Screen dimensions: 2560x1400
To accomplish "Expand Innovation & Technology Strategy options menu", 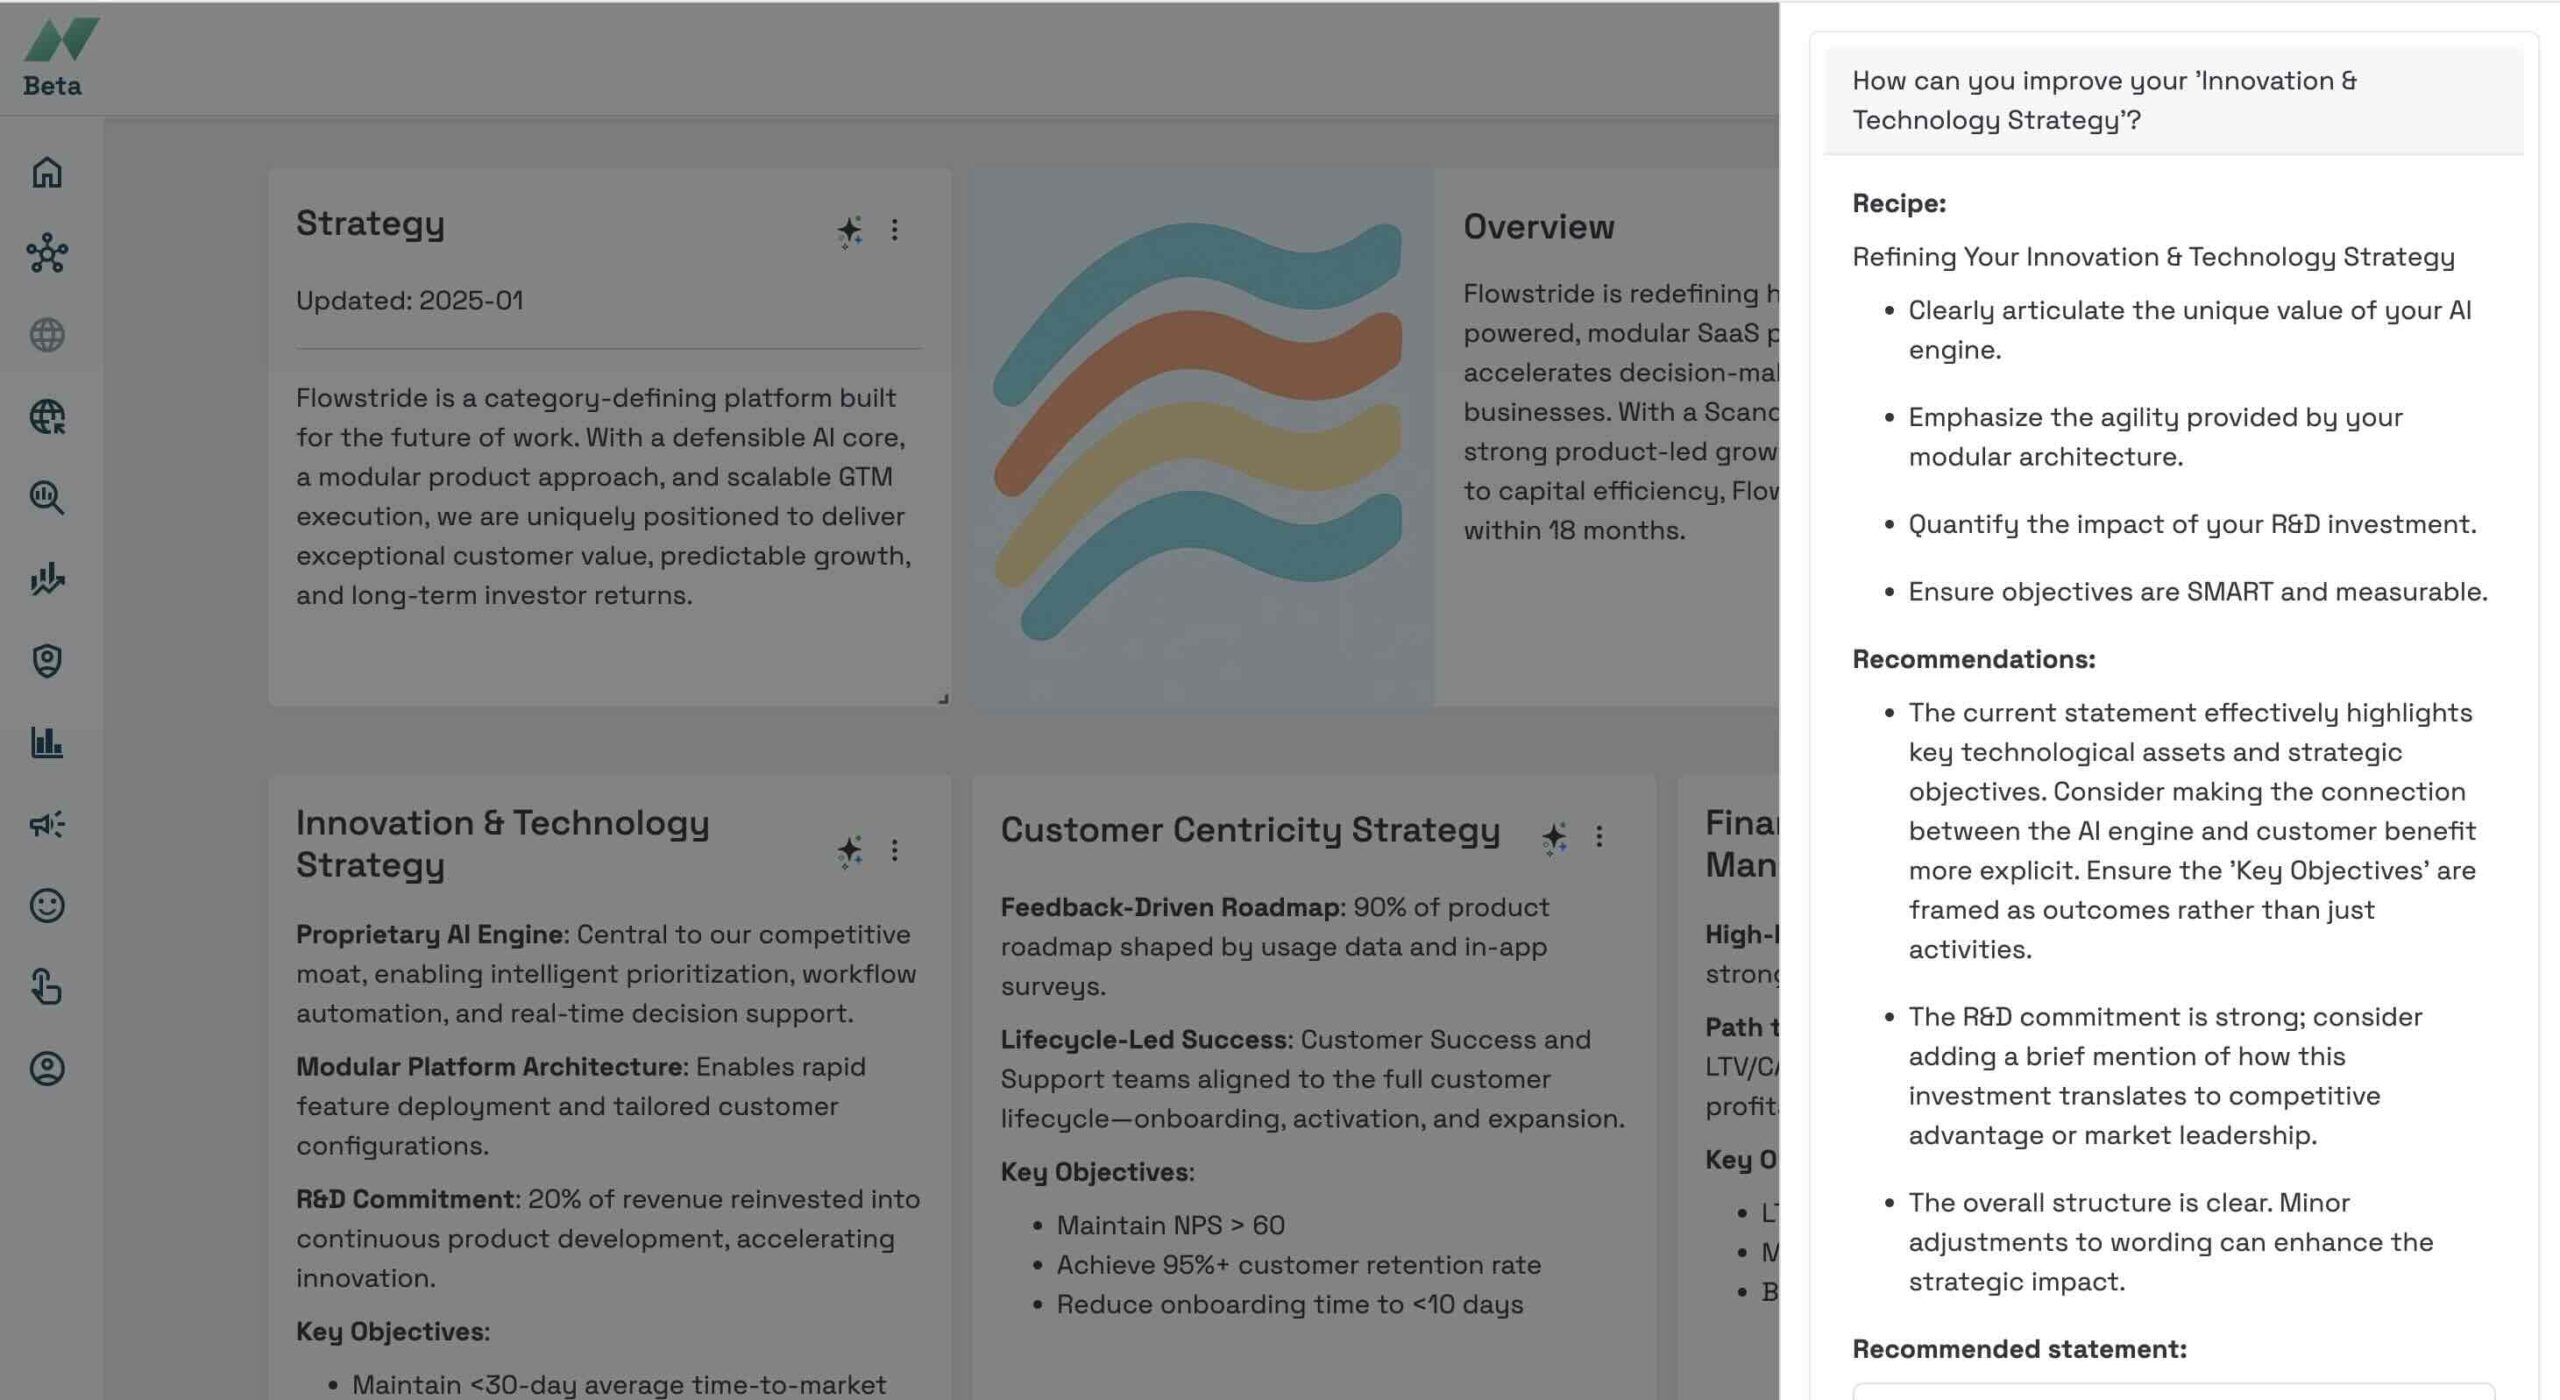I will pos(895,850).
